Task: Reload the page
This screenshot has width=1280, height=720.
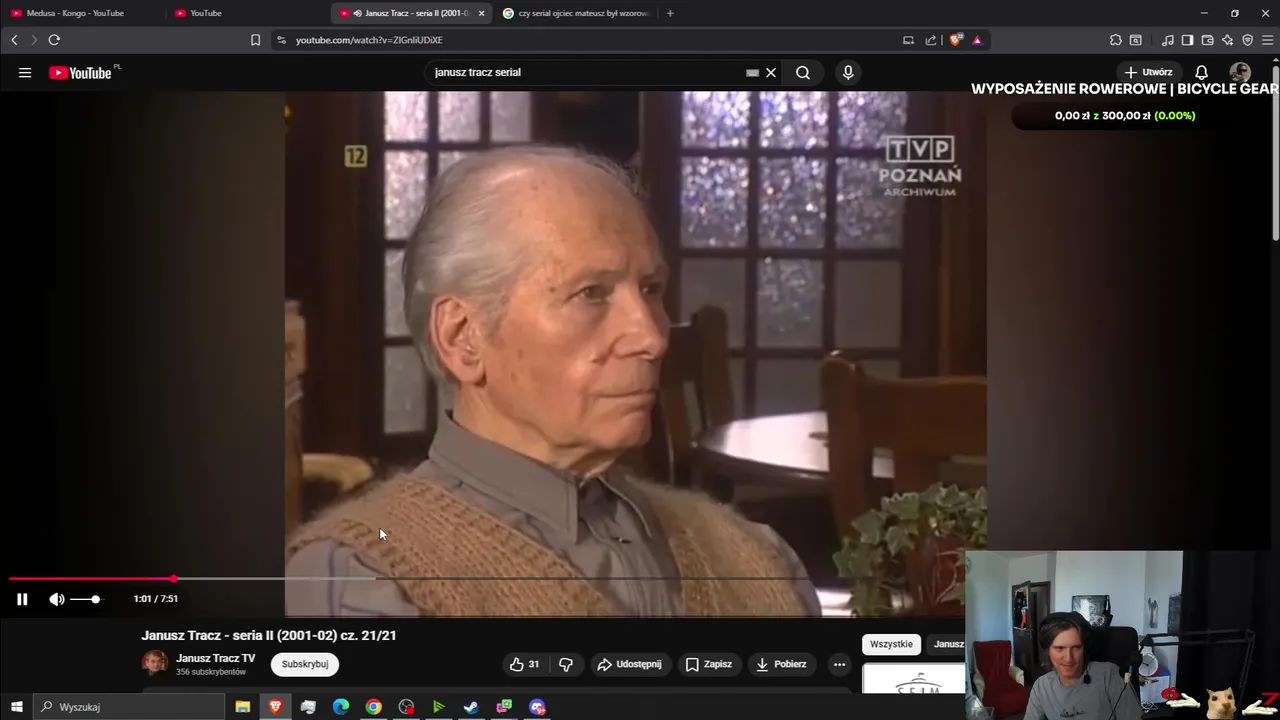Action: coord(54,40)
